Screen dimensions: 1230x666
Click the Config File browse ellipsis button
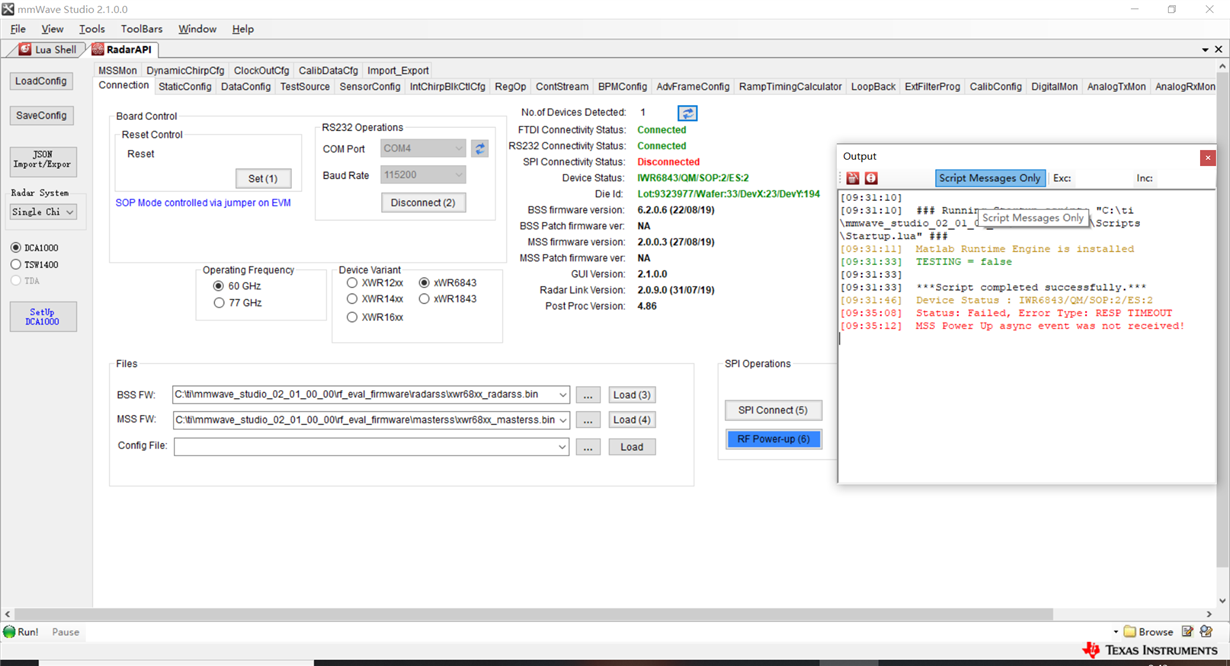point(589,447)
